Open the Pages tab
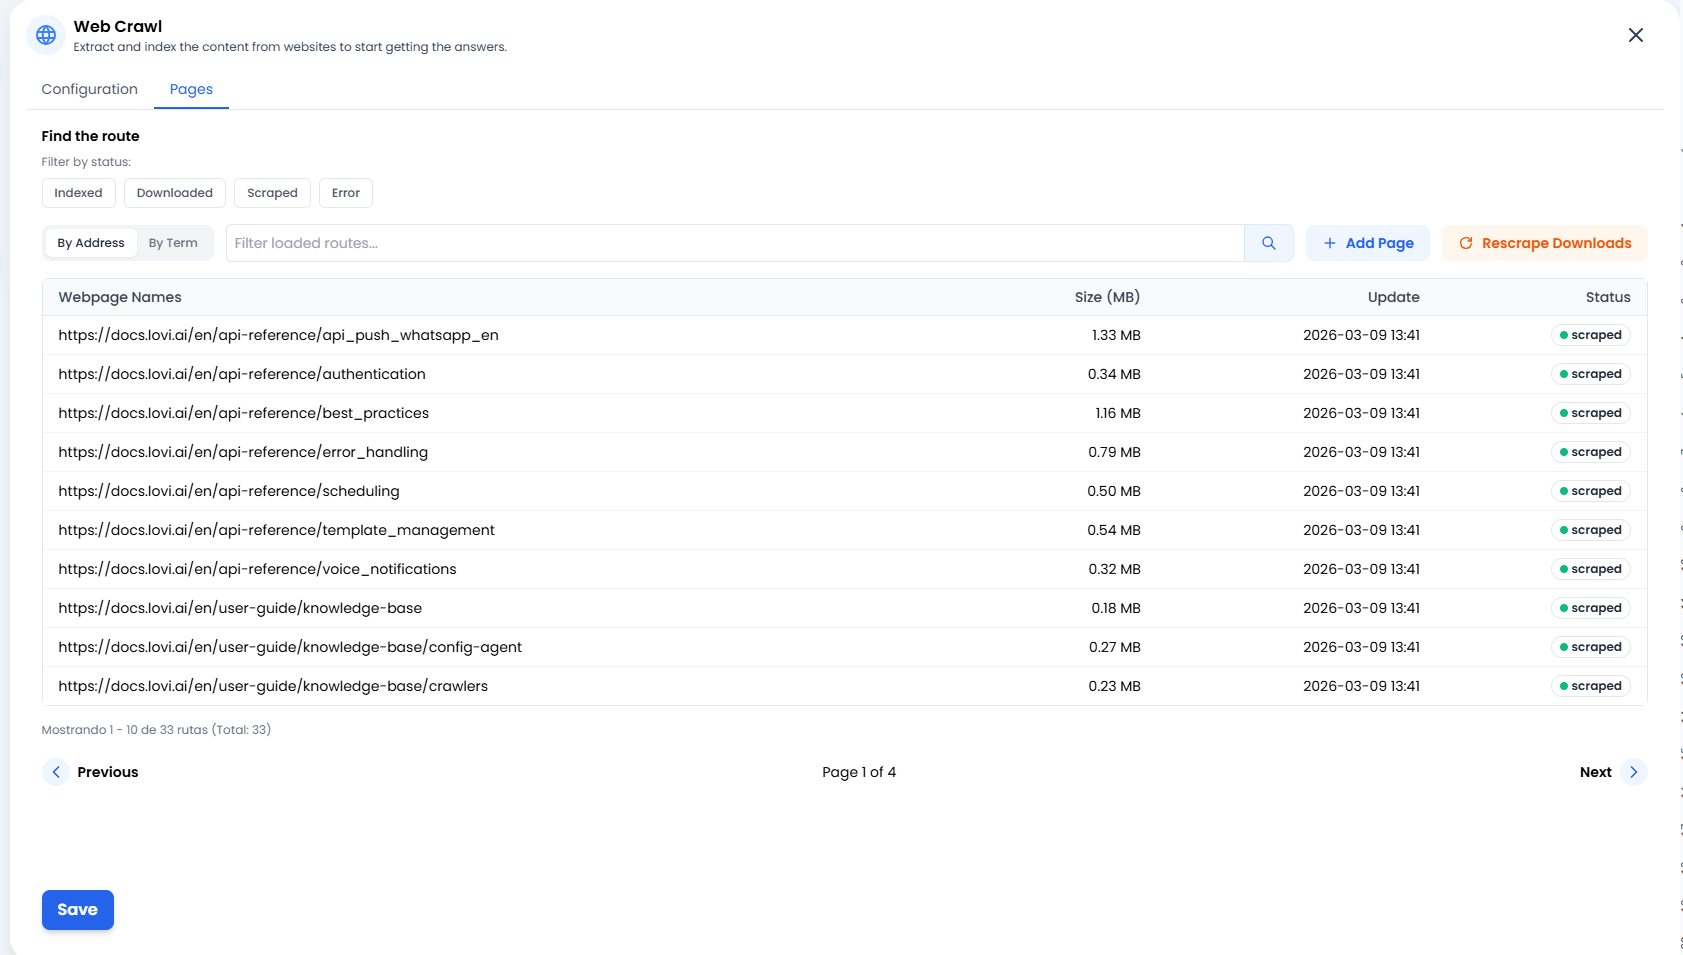This screenshot has width=1683, height=955. point(191,89)
